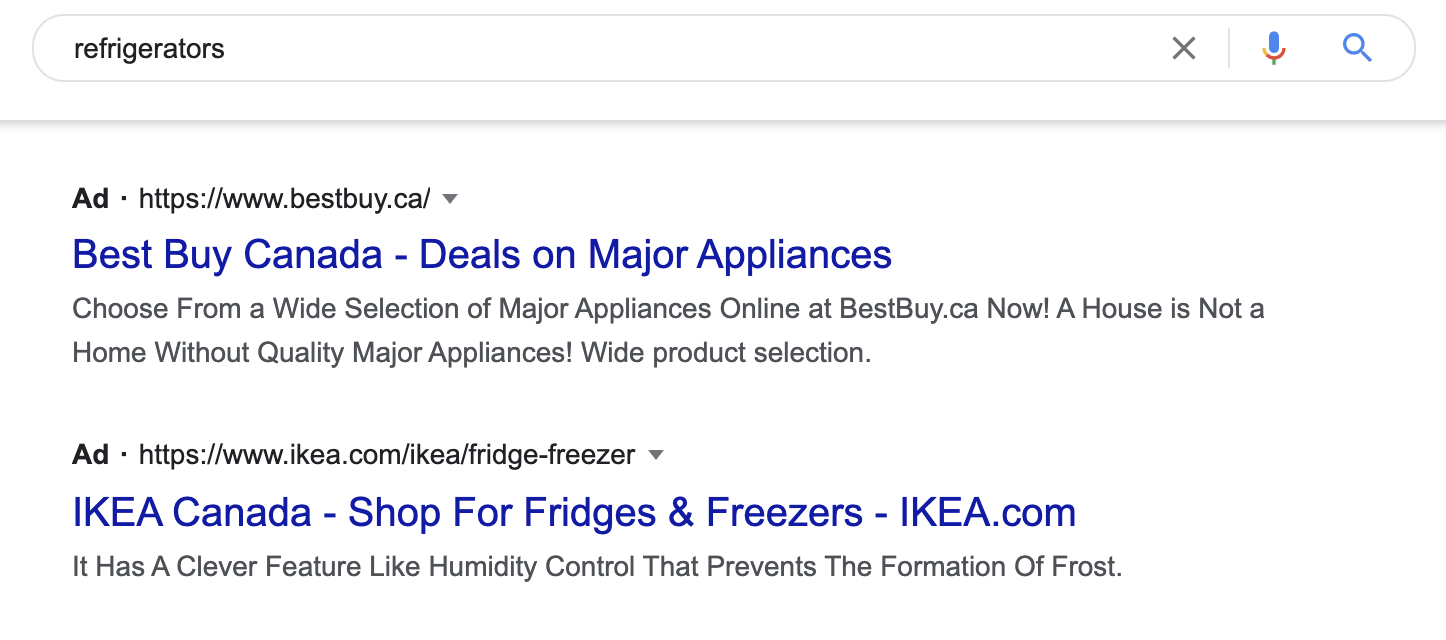Open the "IKEA Canada - Shop For Fridges" link
Image resolution: width=1446 pixels, height=640 pixels.
click(574, 513)
